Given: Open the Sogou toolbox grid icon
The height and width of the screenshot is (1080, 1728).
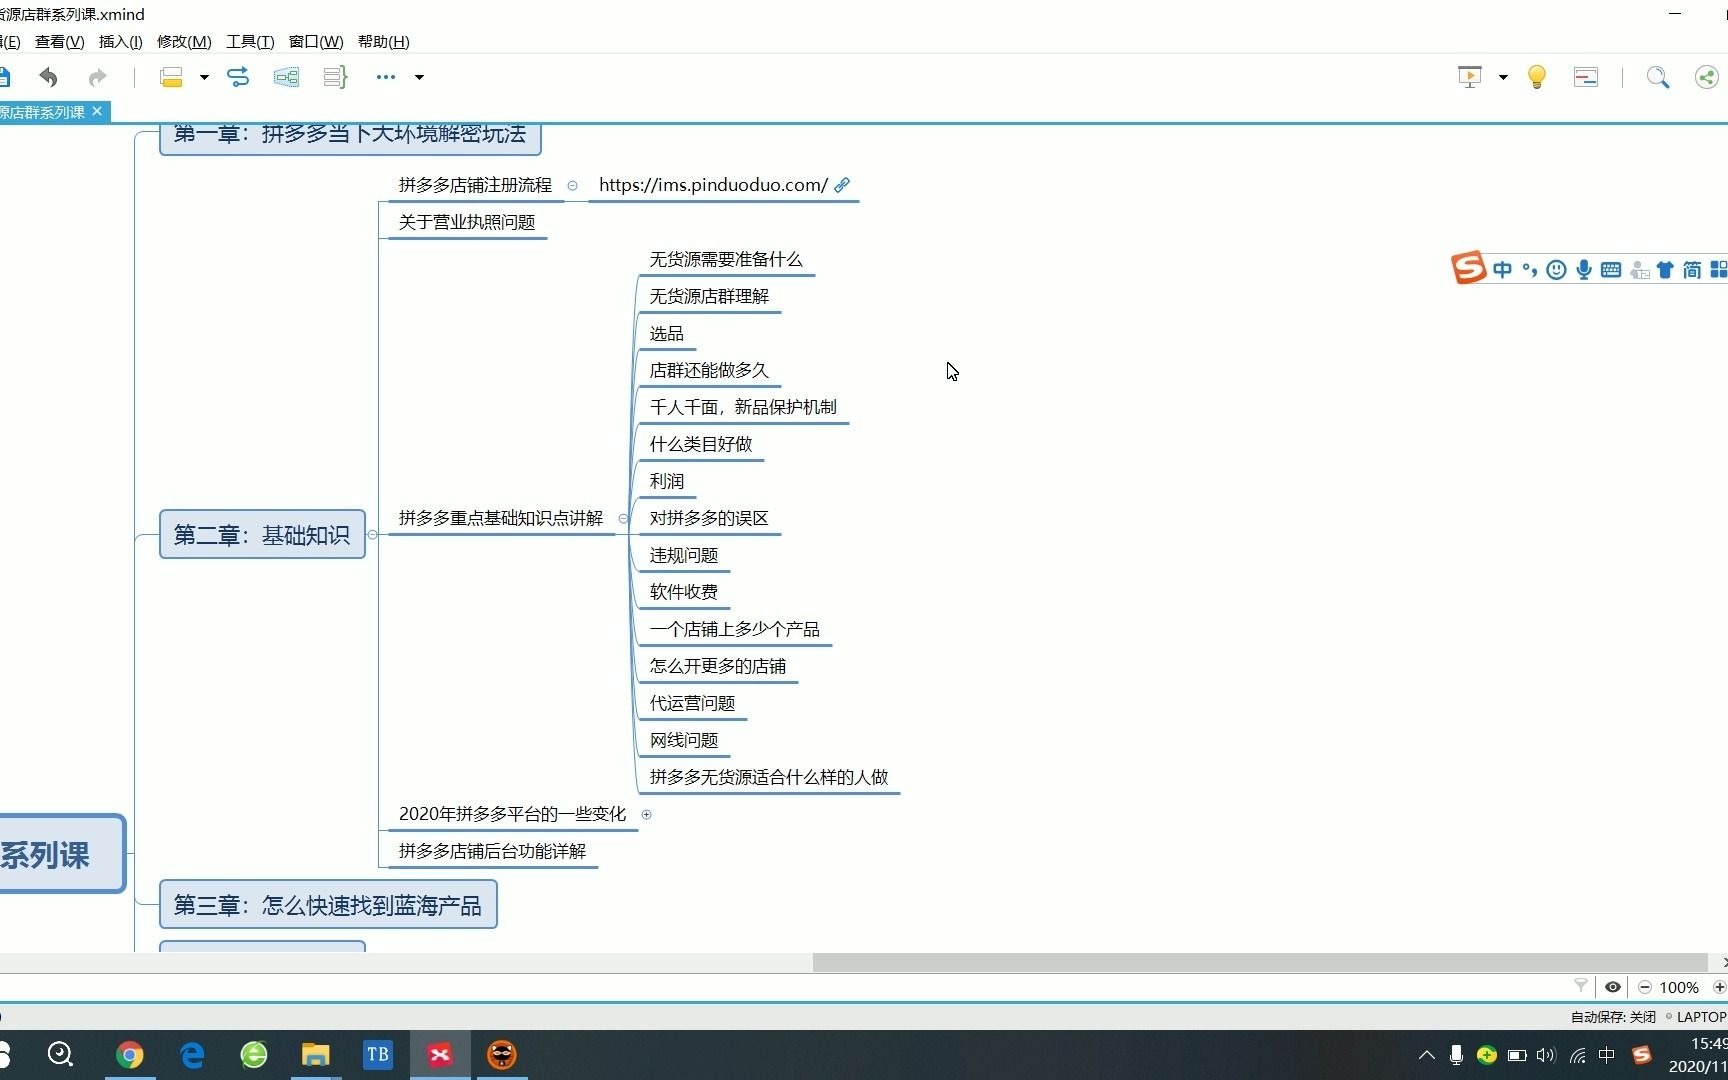Looking at the screenshot, I should coord(1719,270).
